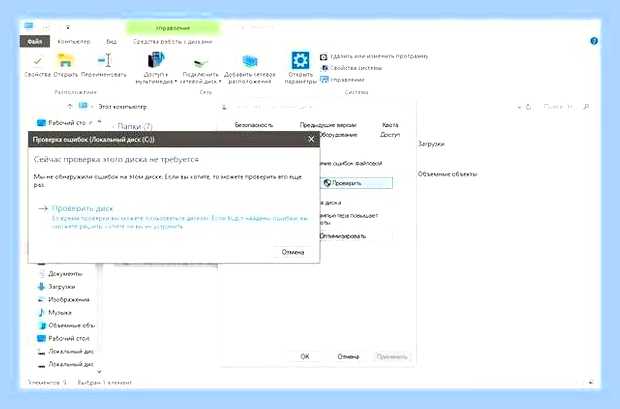This screenshot has height=409, width=620.
Task: Select Средства работы с дисками tab
Action: (x=172, y=42)
